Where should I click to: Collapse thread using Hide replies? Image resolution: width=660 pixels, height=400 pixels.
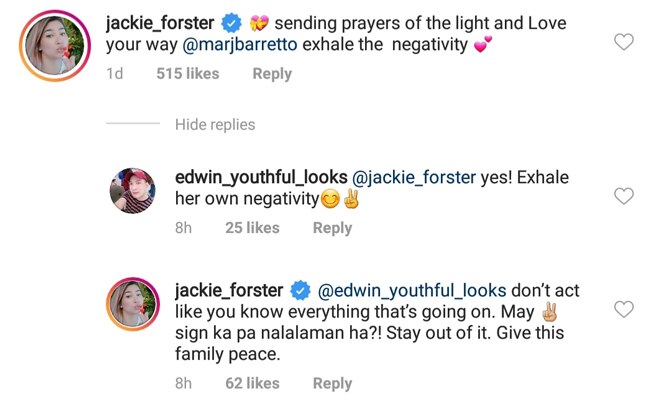pyautogui.click(x=215, y=125)
